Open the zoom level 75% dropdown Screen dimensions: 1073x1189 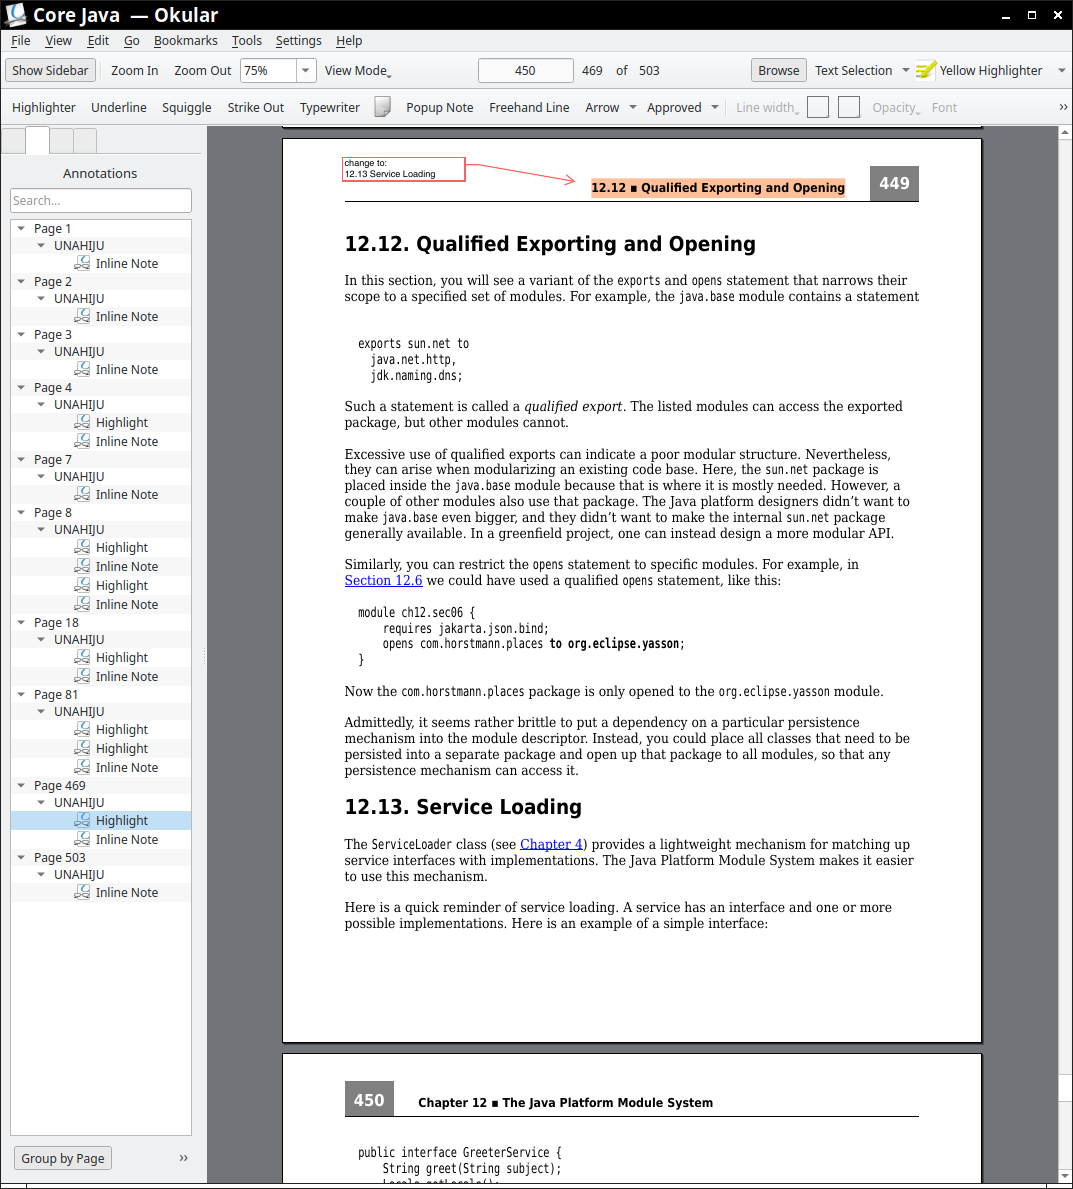click(x=306, y=70)
